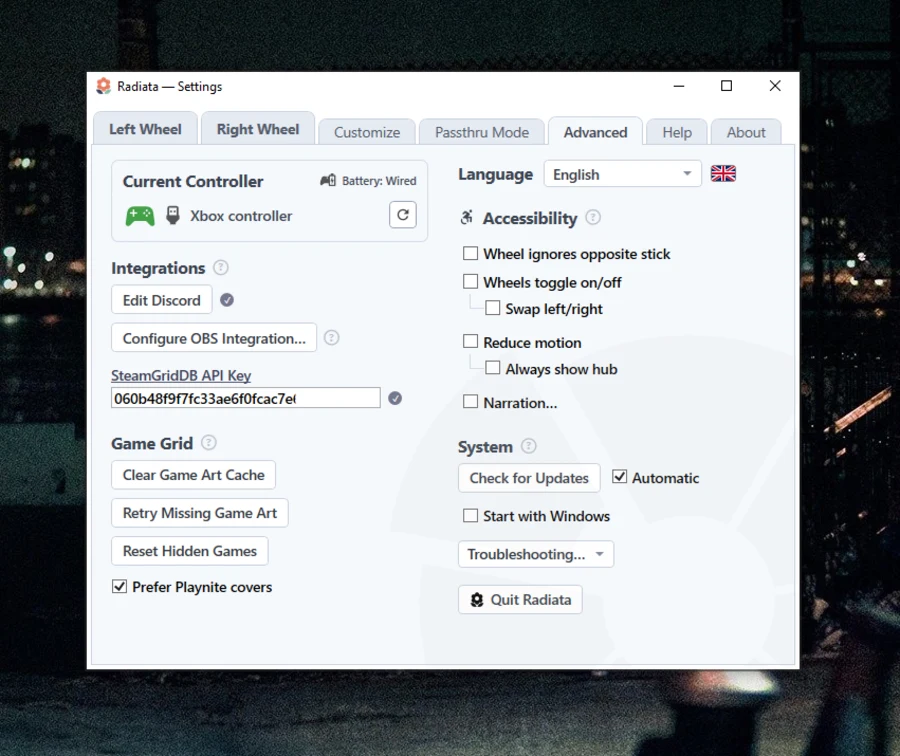Viewport: 900px width, 756px height.
Task: Open the SteamGridDB API Key link
Action: pos(181,375)
